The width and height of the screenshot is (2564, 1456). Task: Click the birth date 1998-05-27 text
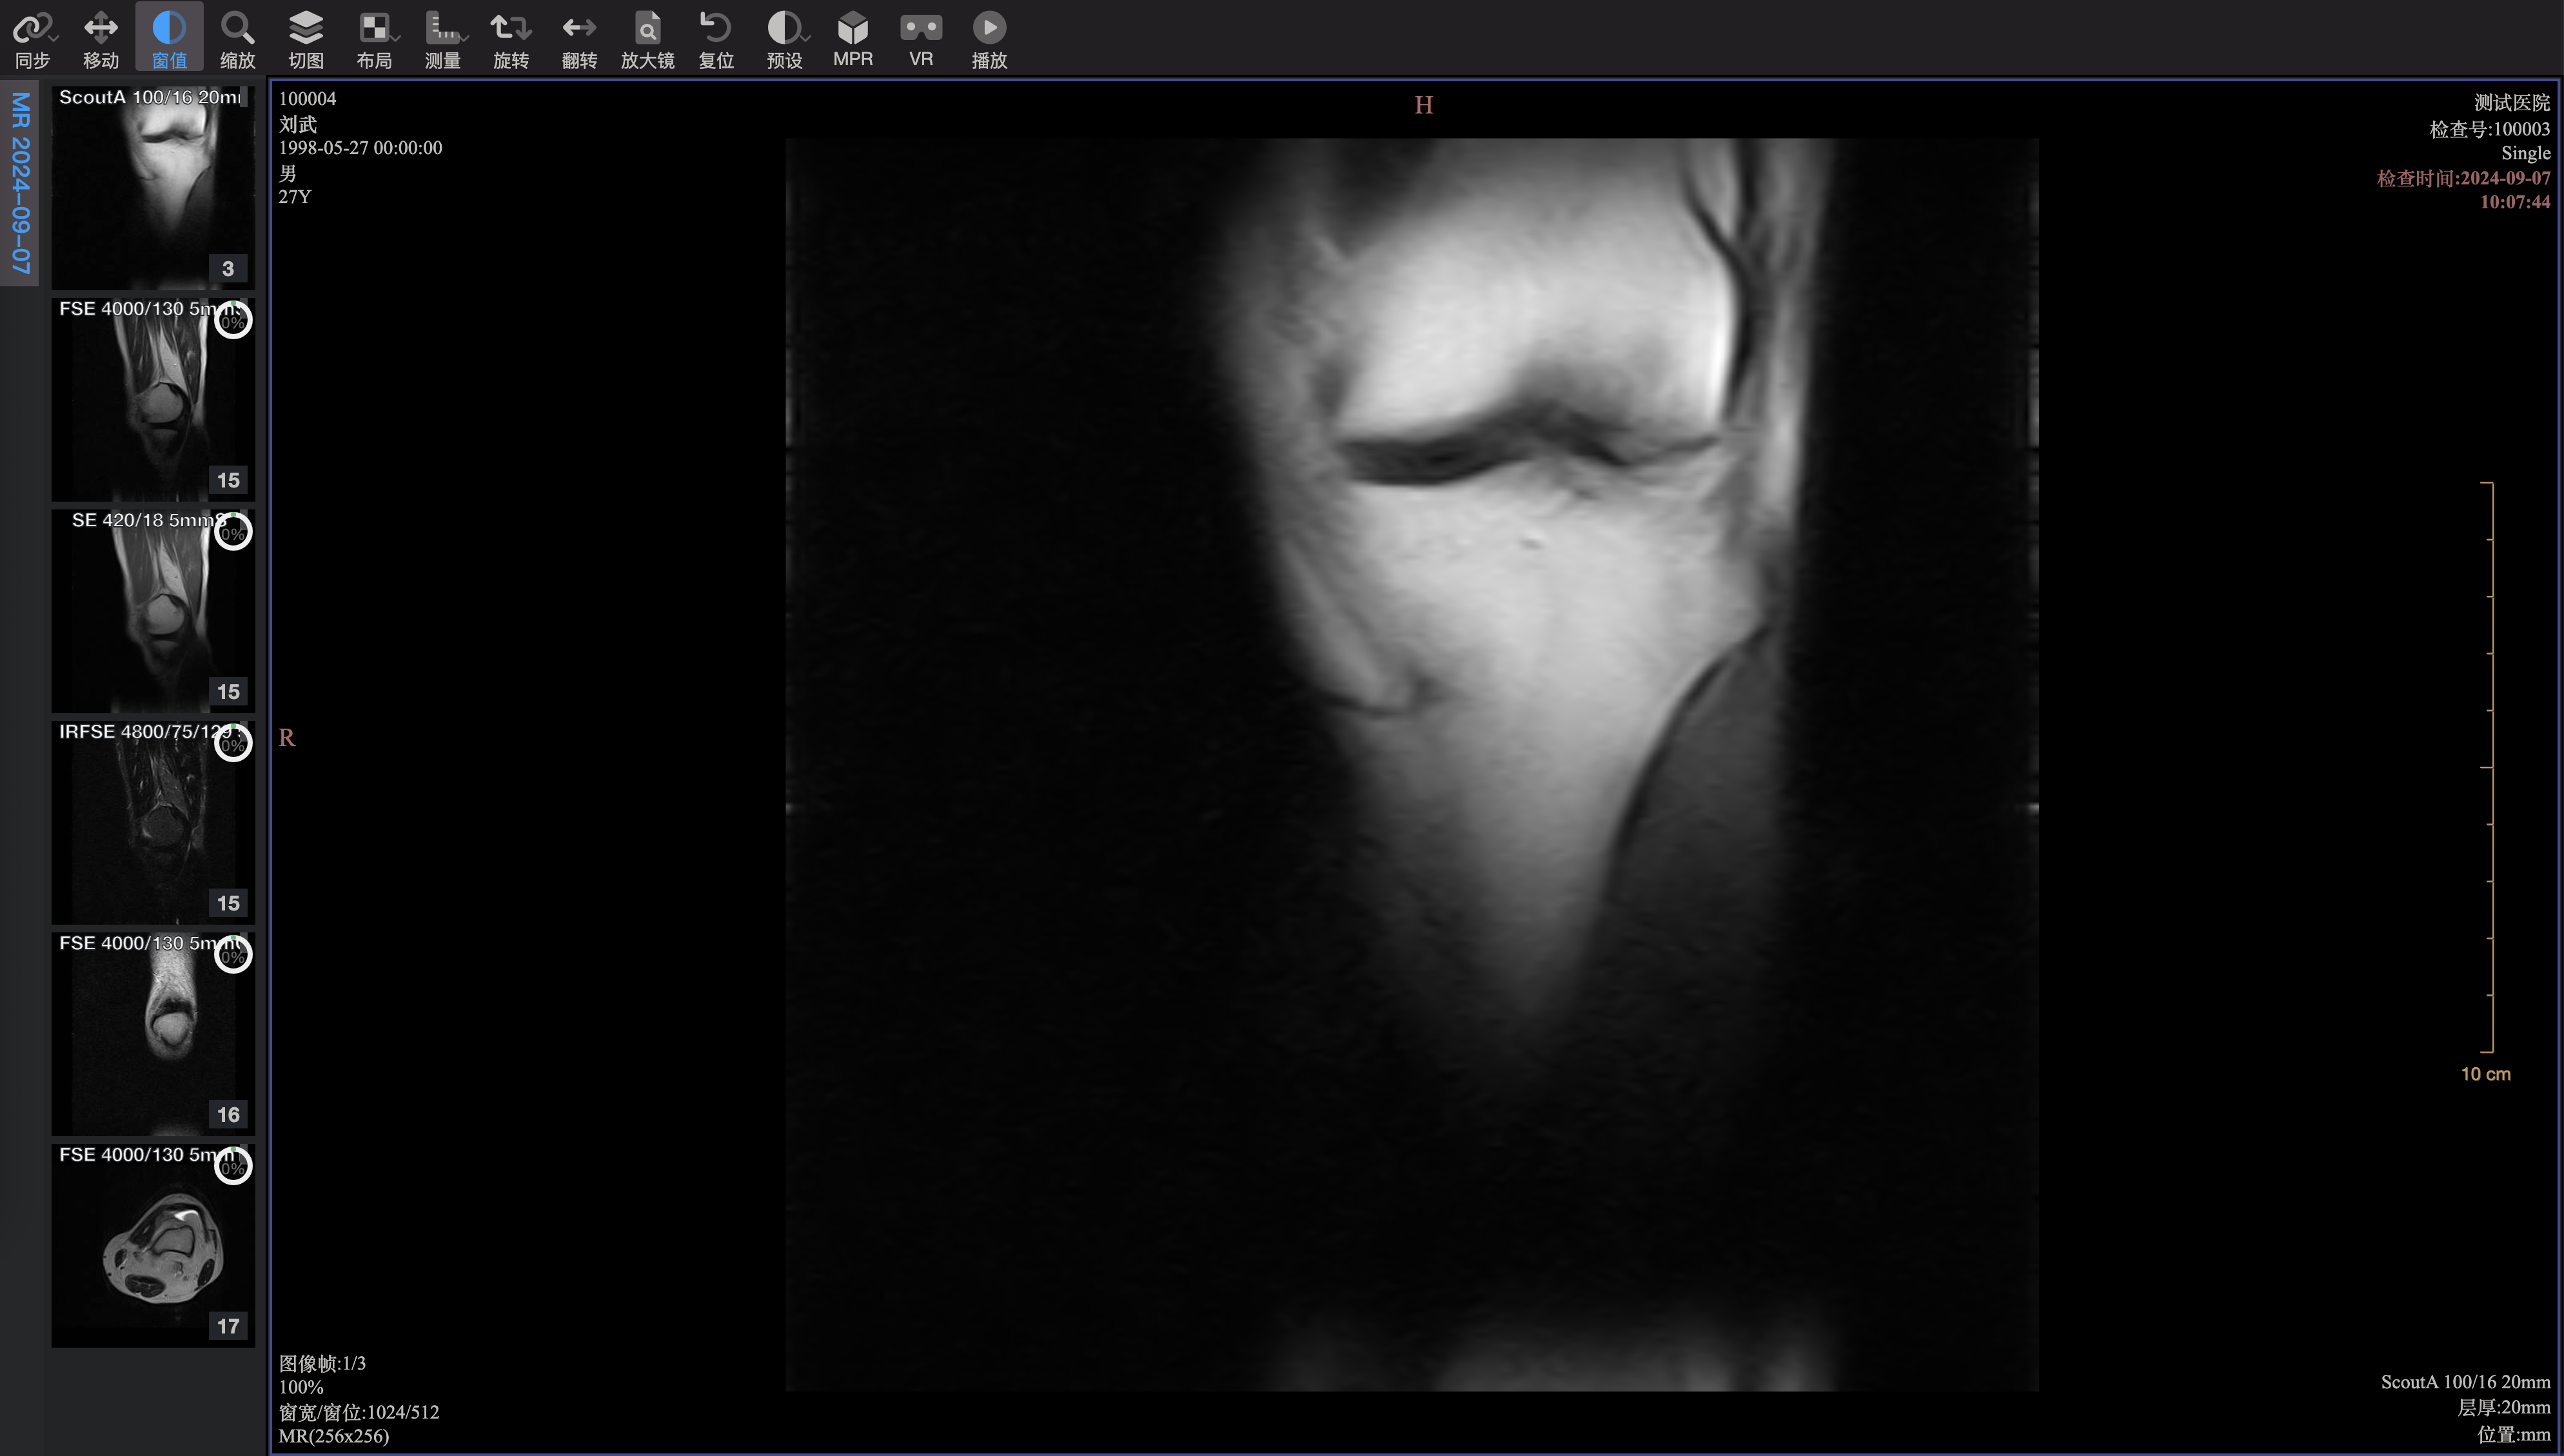pyautogui.click(x=360, y=148)
